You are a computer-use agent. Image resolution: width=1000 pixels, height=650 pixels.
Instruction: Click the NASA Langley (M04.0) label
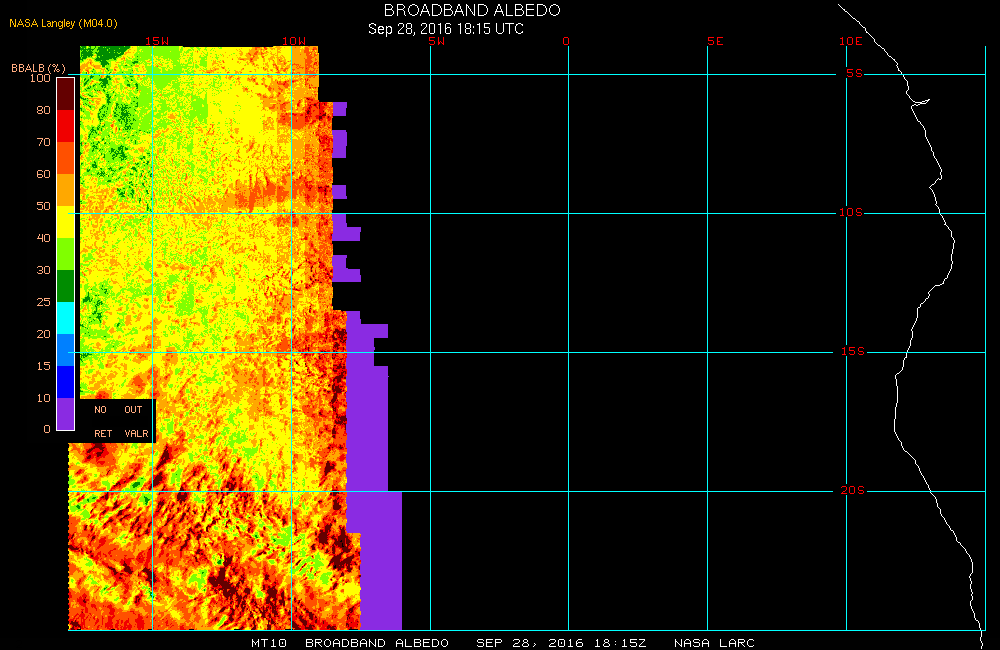tap(63, 24)
